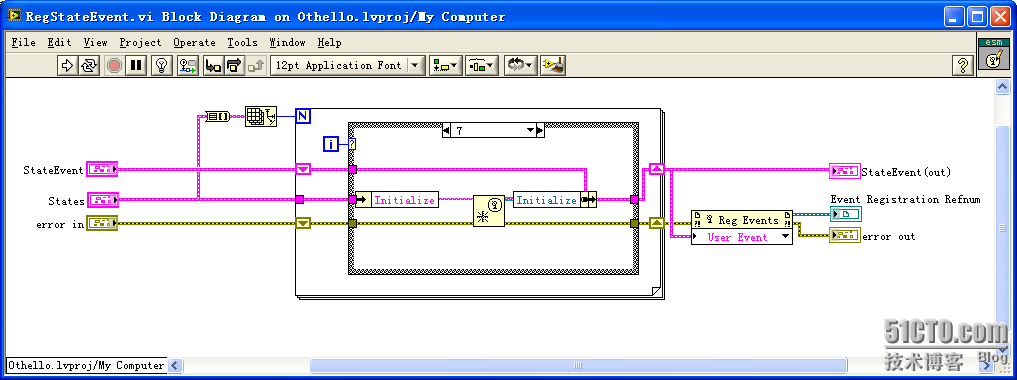Select the StateEvent(out) indicator terminal
The height and width of the screenshot is (380, 1017).
click(x=845, y=171)
